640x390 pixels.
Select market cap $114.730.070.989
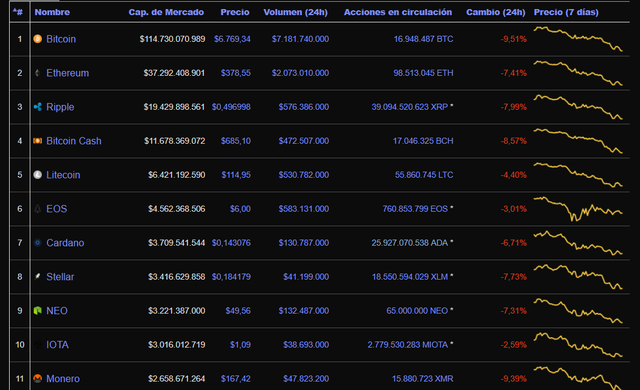coord(172,39)
